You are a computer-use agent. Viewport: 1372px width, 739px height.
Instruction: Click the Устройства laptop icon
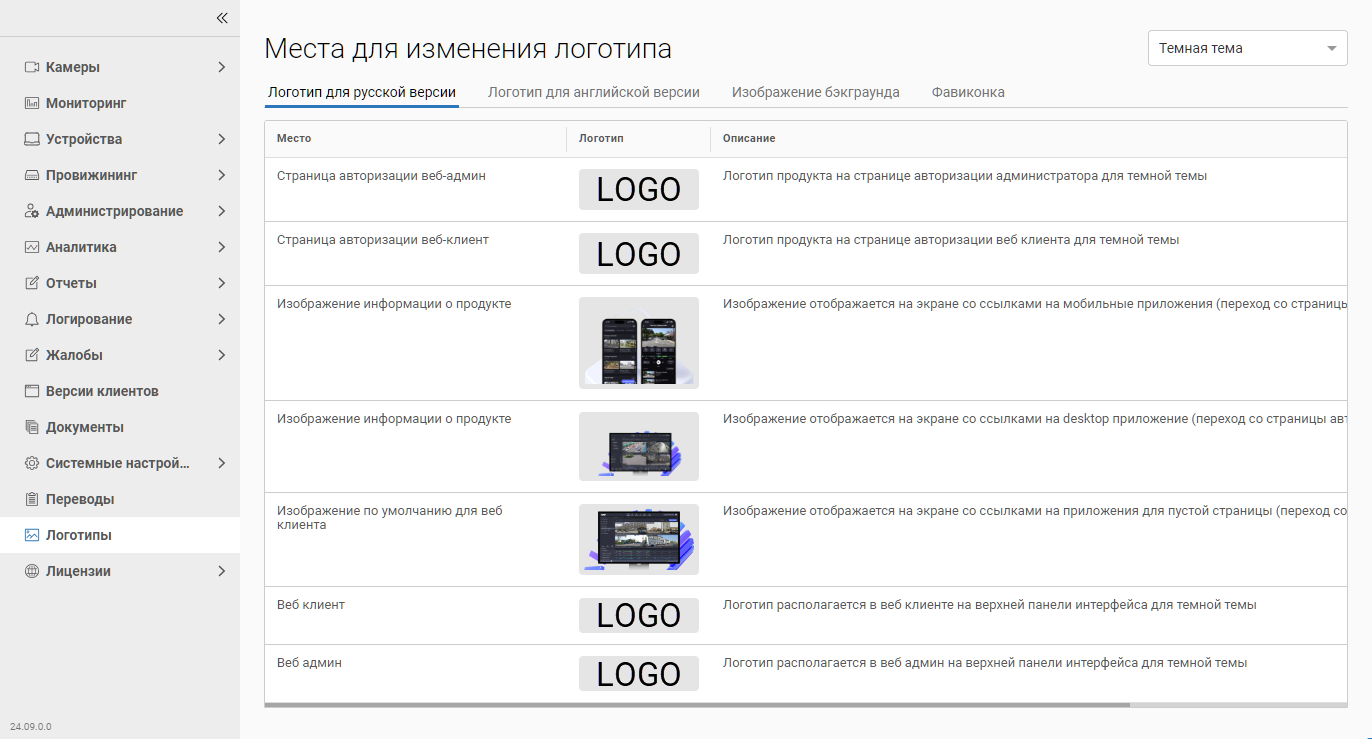(32, 139)
